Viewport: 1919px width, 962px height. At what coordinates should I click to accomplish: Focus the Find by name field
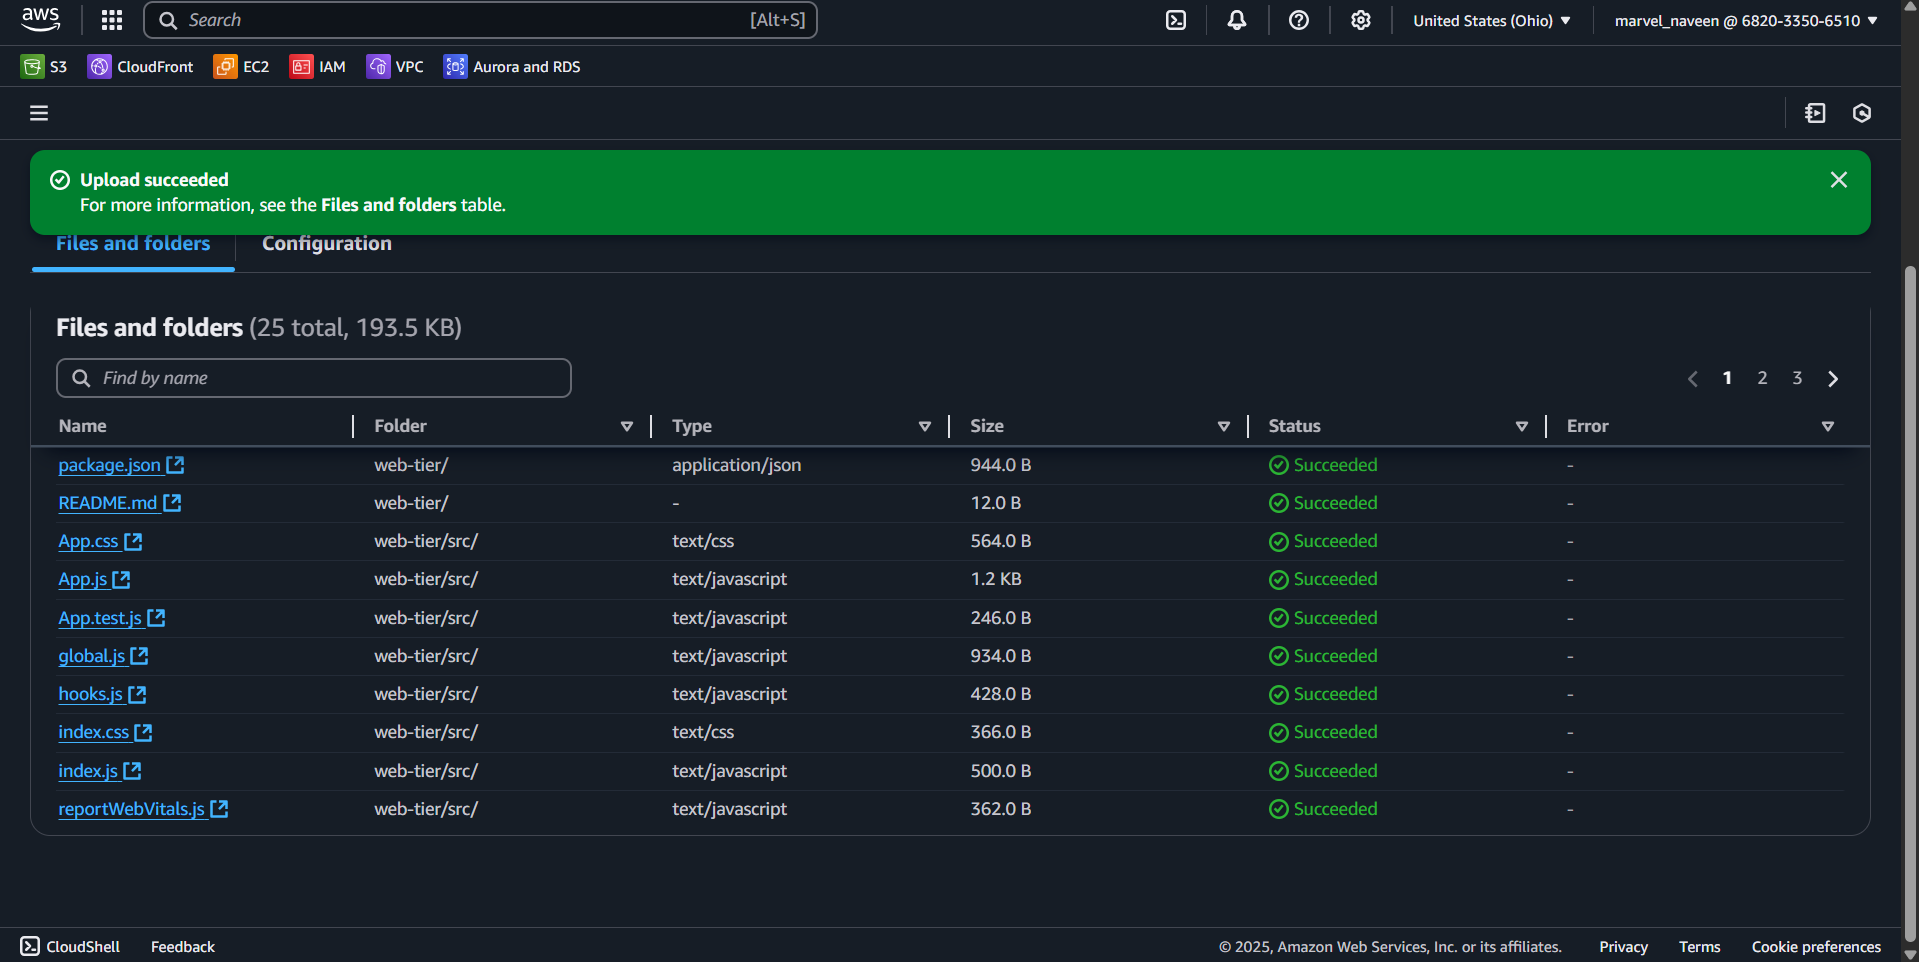click(314, 378)
